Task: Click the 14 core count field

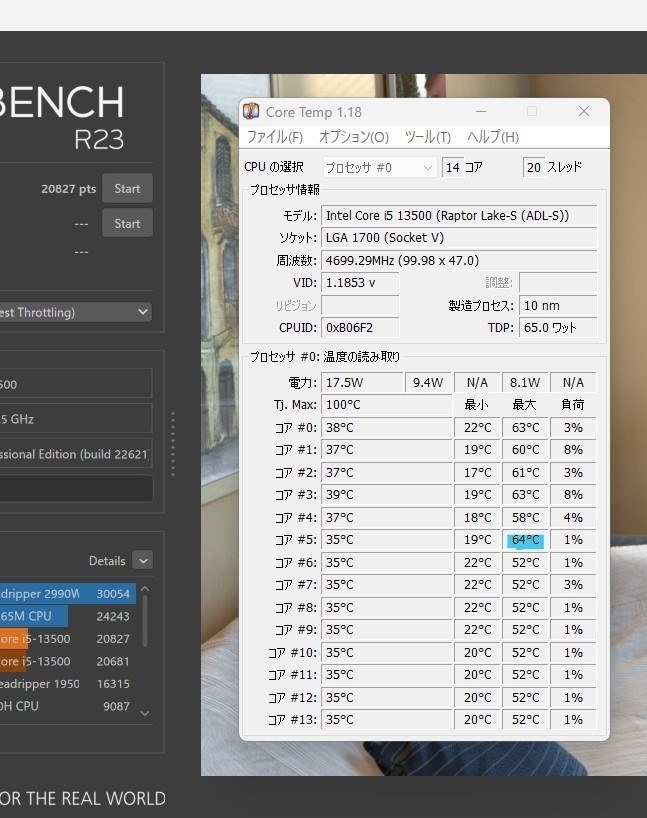Action: [453, 167]
